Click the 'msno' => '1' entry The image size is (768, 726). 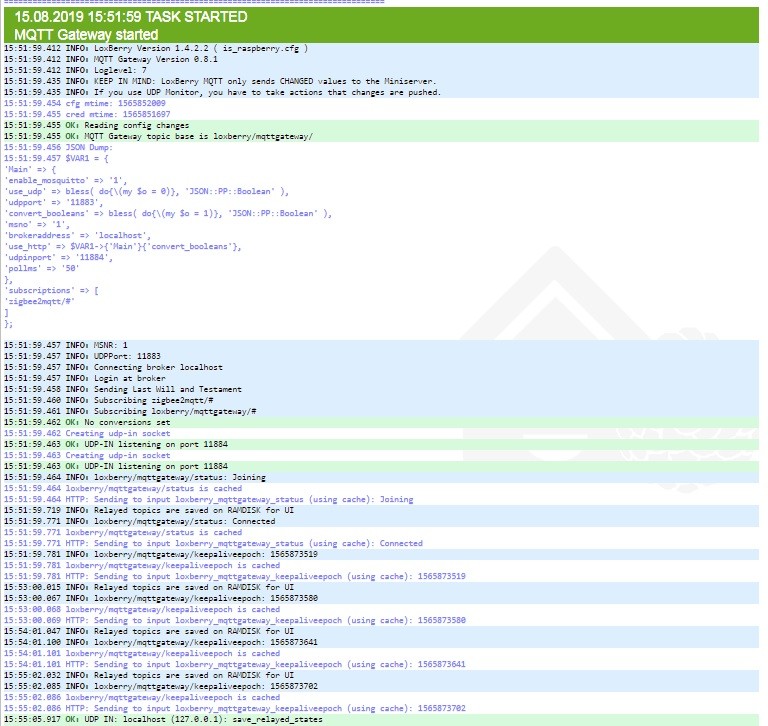37,224
